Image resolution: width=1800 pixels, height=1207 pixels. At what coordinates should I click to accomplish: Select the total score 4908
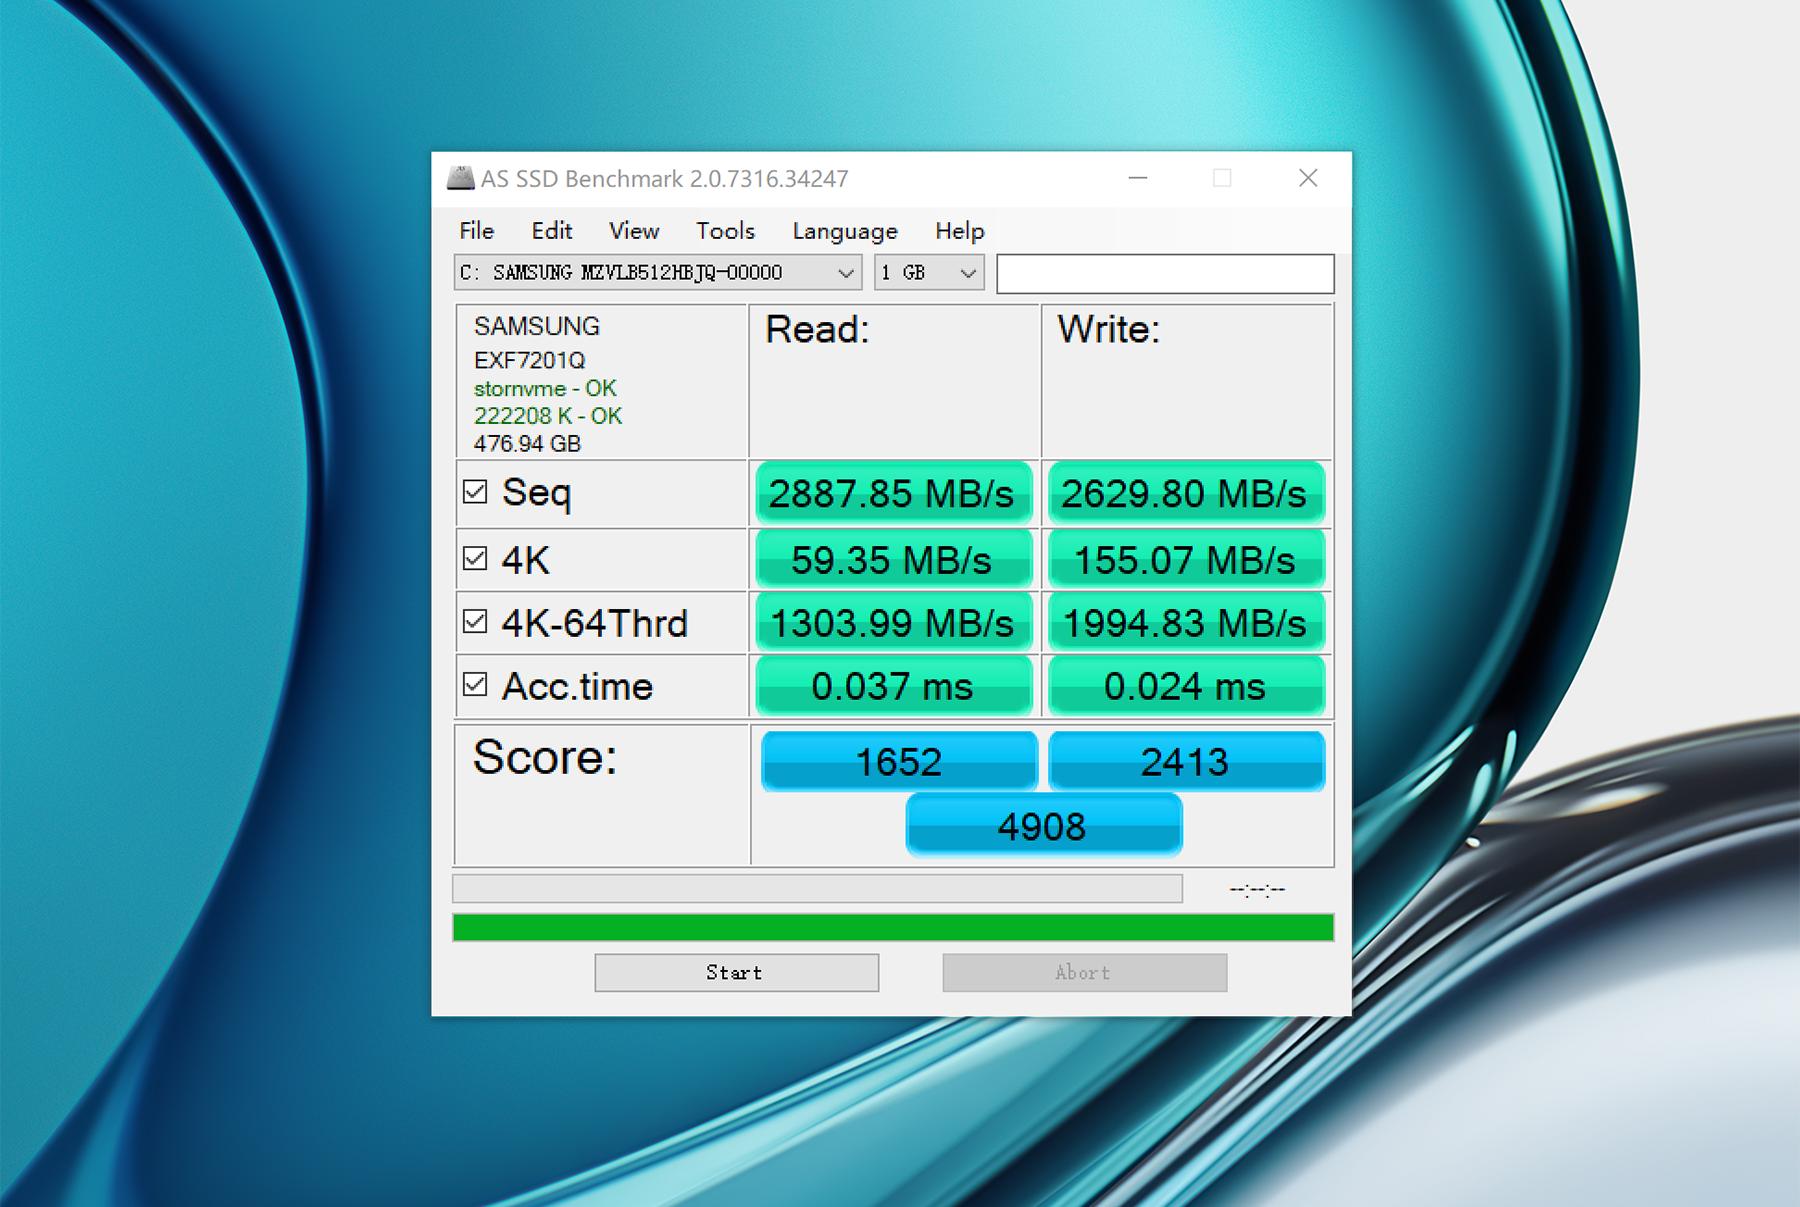click(1043, 825)
